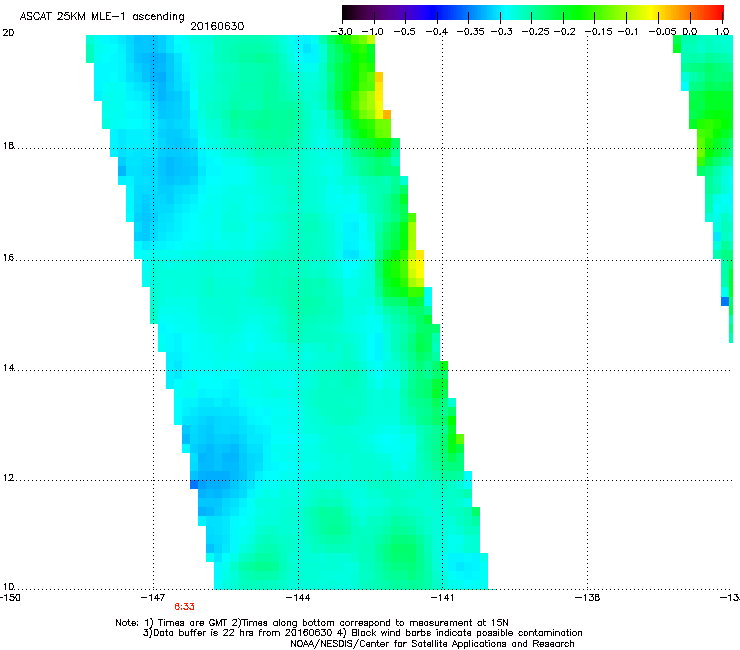Click the dark blue pixel in the right swath strip
740x650 pixels.
tap(725, 301)
